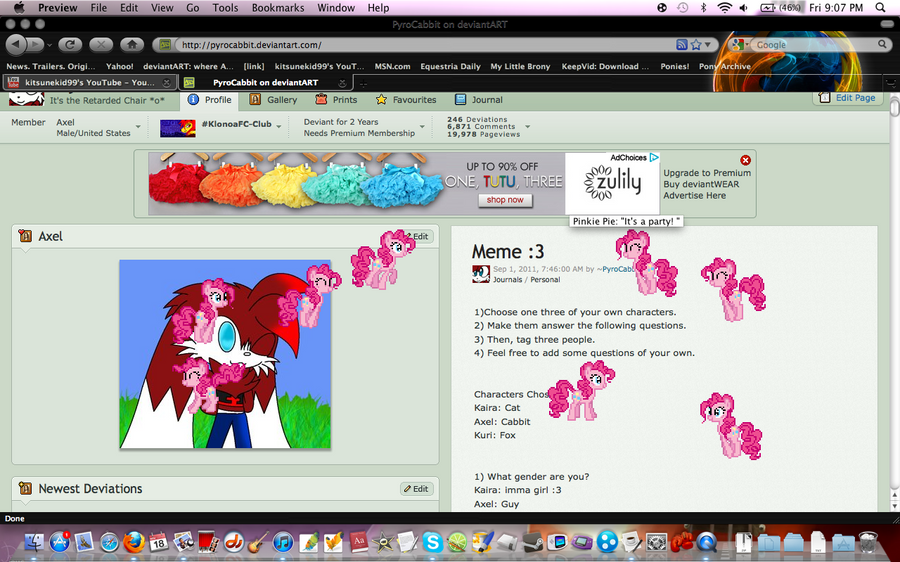Image resolution: width=900 pixels, height=562 pixels.
Task: Click the Google search field
Action: [815, 45]
